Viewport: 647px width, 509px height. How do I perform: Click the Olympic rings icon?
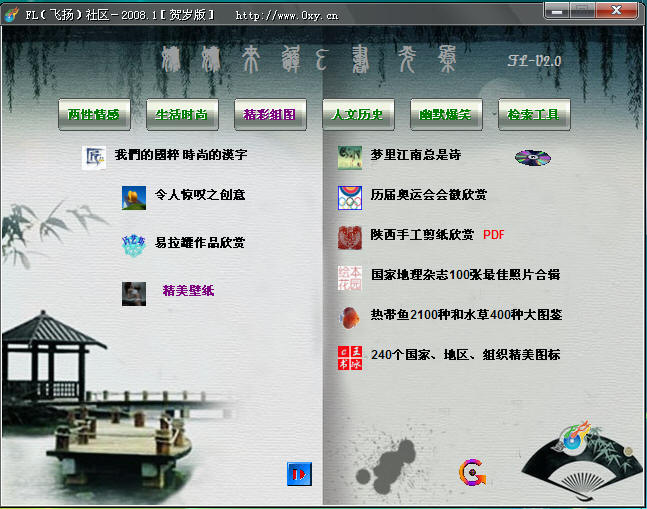point(350,195)
